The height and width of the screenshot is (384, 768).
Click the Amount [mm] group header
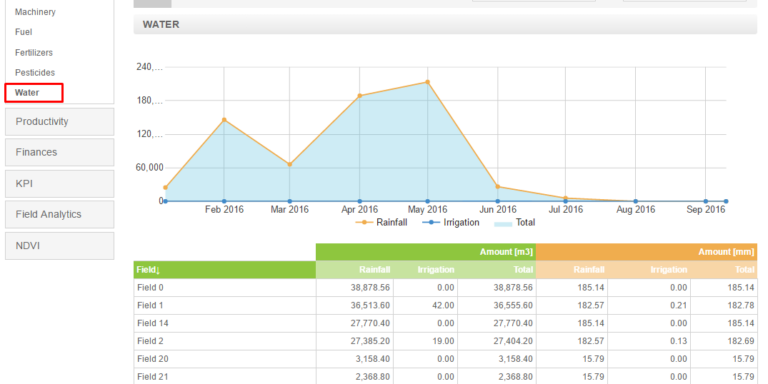click(x=647, y=252)
